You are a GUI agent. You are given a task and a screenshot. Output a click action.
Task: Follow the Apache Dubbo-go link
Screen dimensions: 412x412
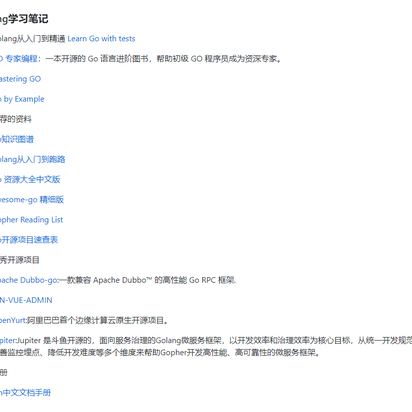tap(29, 280)
